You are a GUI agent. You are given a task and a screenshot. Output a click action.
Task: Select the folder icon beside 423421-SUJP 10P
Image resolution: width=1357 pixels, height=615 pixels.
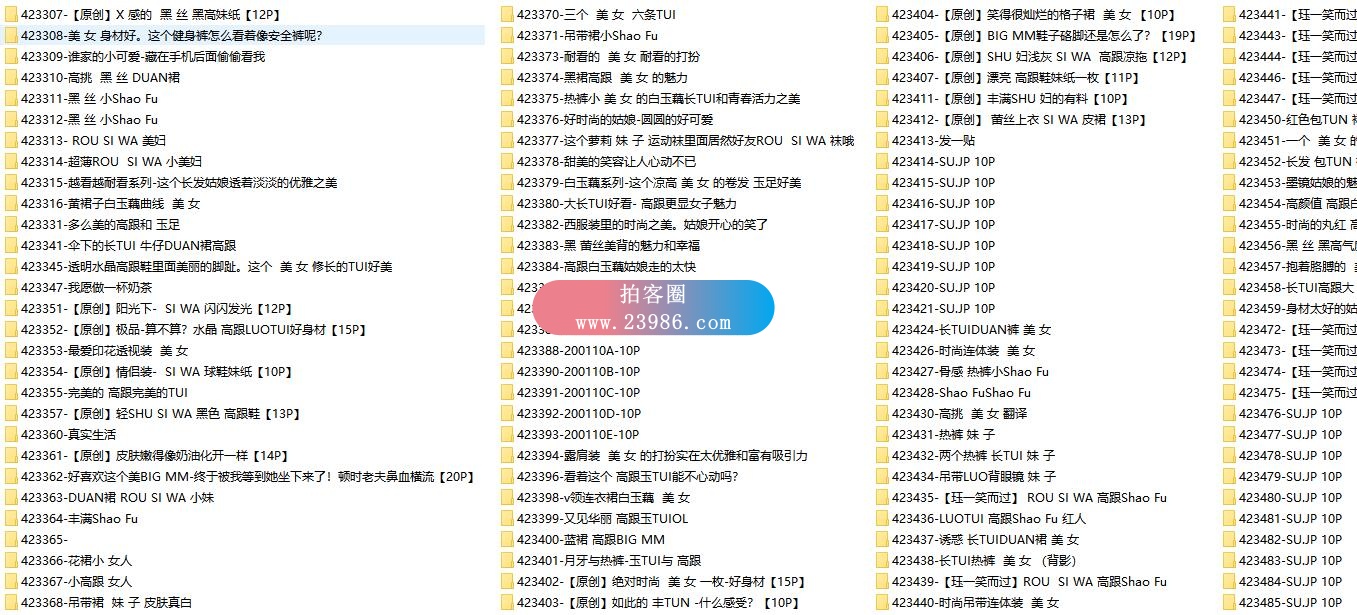(882, 309)
